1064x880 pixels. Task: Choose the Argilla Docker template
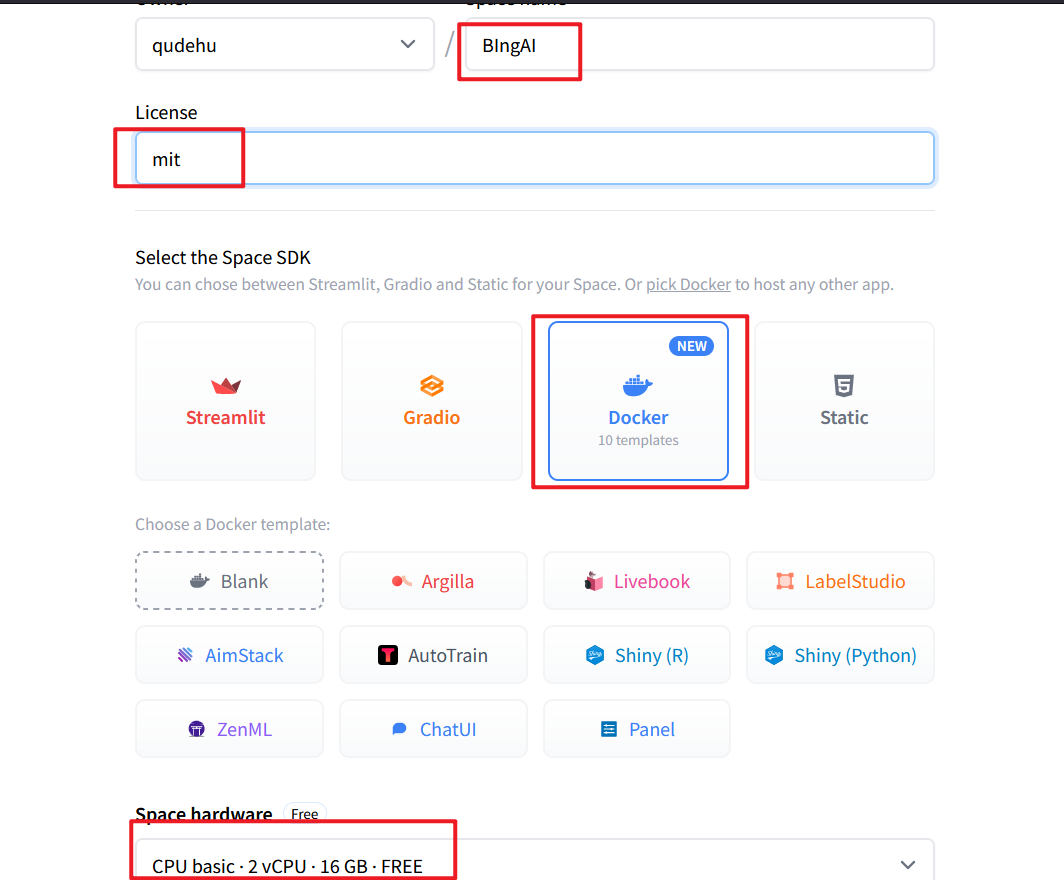pos(433,580)
